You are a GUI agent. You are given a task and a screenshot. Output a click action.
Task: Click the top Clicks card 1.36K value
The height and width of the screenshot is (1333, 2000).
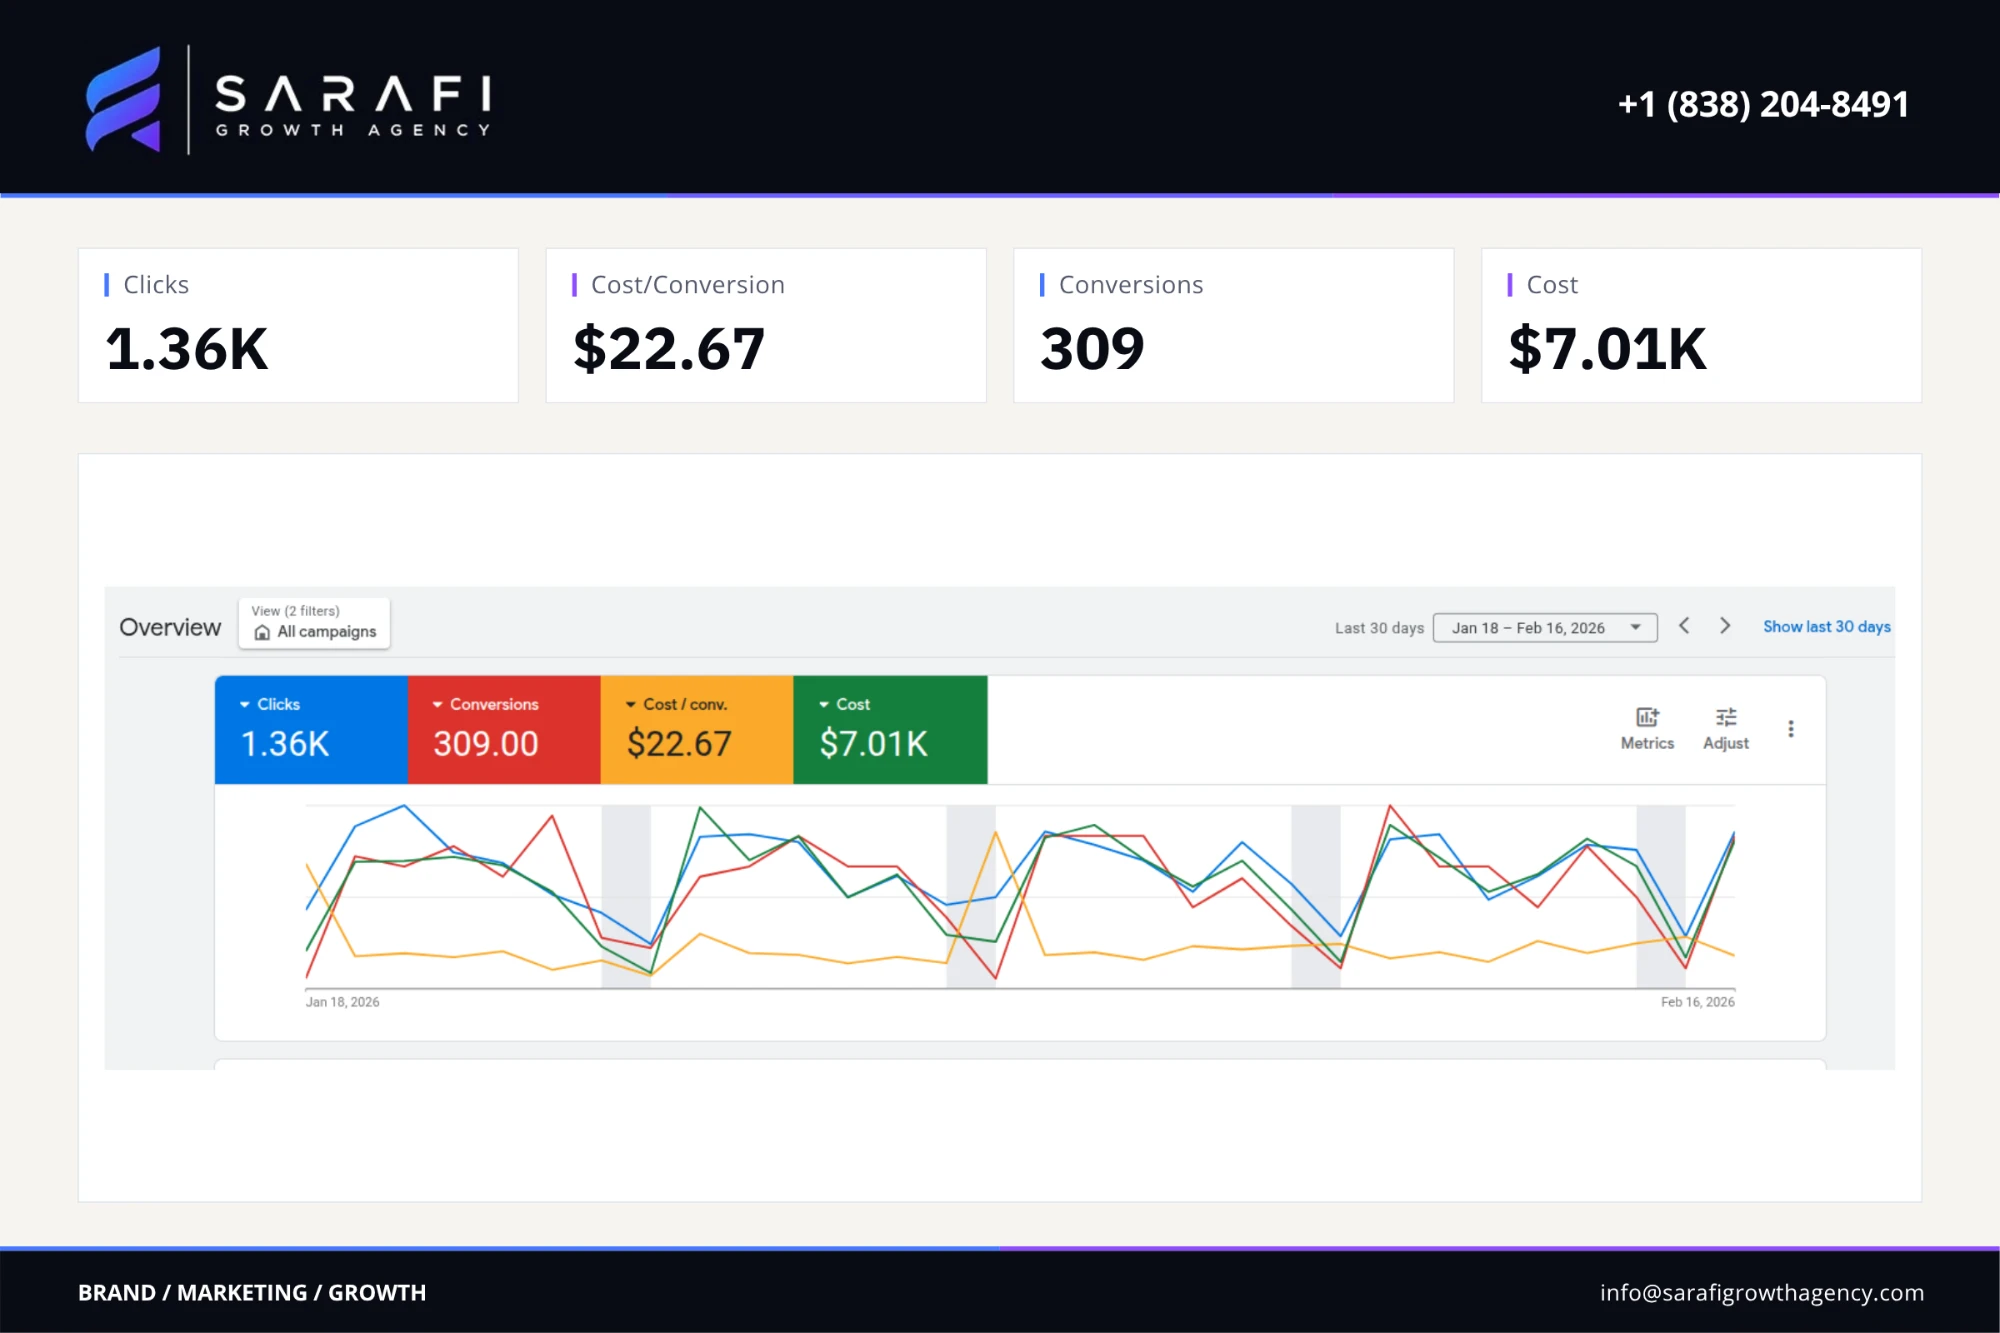tap(187, 349)
